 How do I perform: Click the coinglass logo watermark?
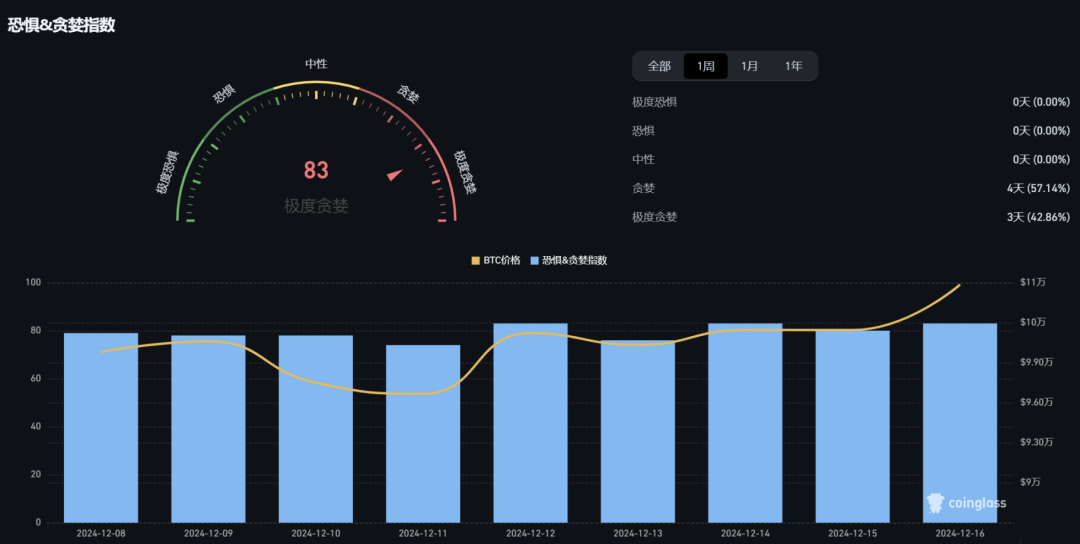pyautogui.click(x=966, y=503)
